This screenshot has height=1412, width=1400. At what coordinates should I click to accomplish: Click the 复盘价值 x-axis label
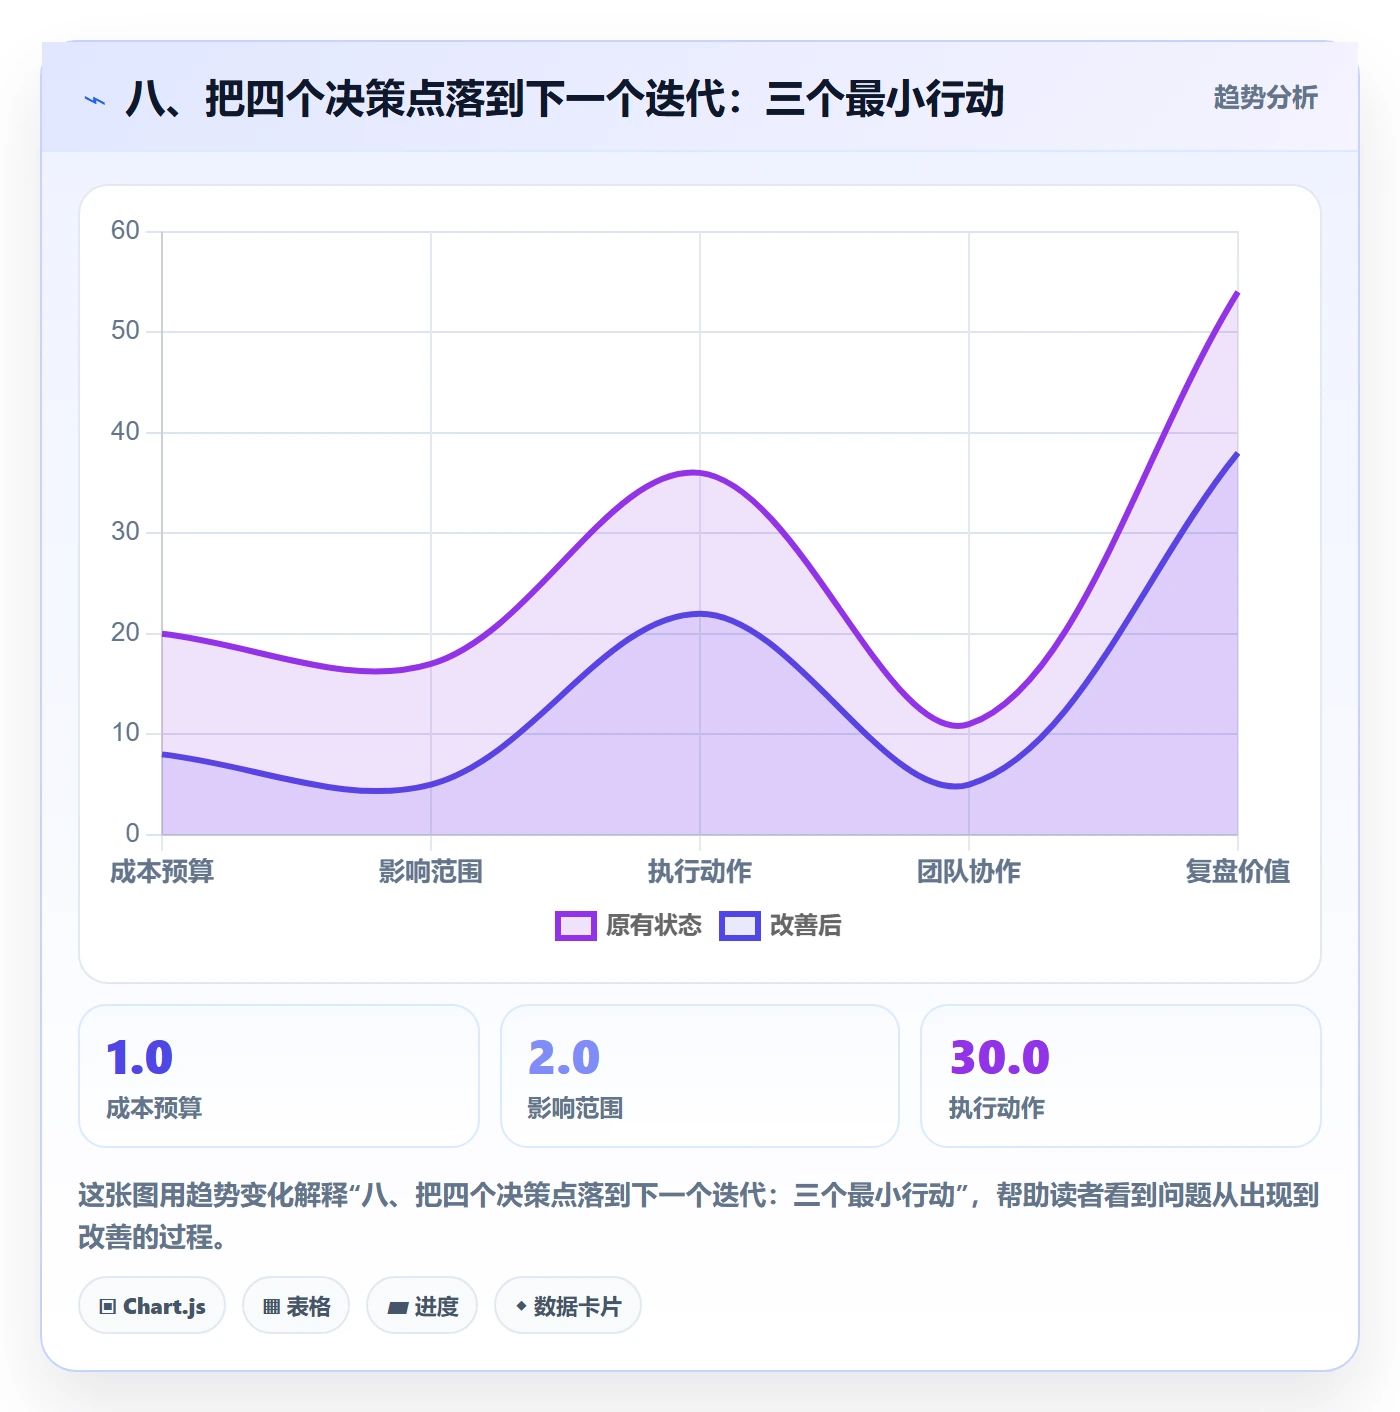pyautogui.click(x=1237, y=872)
